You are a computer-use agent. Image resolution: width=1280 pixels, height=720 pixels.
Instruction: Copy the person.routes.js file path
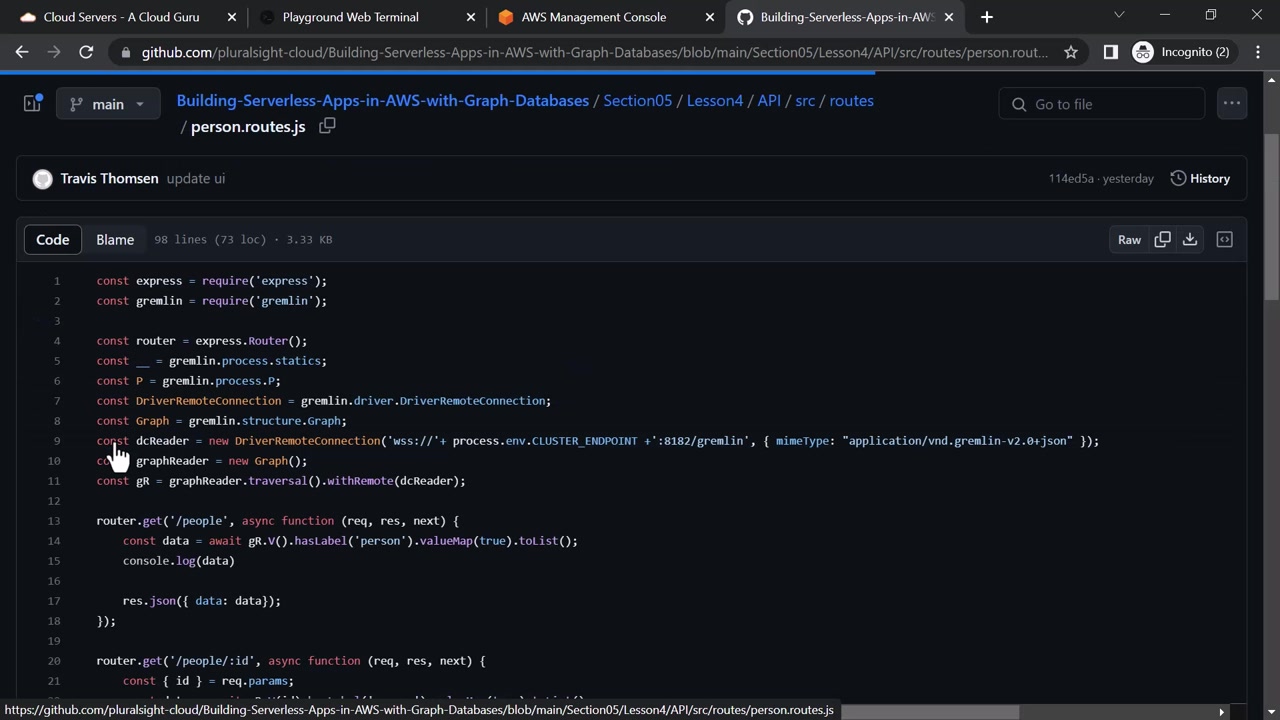tap(327, 126)
